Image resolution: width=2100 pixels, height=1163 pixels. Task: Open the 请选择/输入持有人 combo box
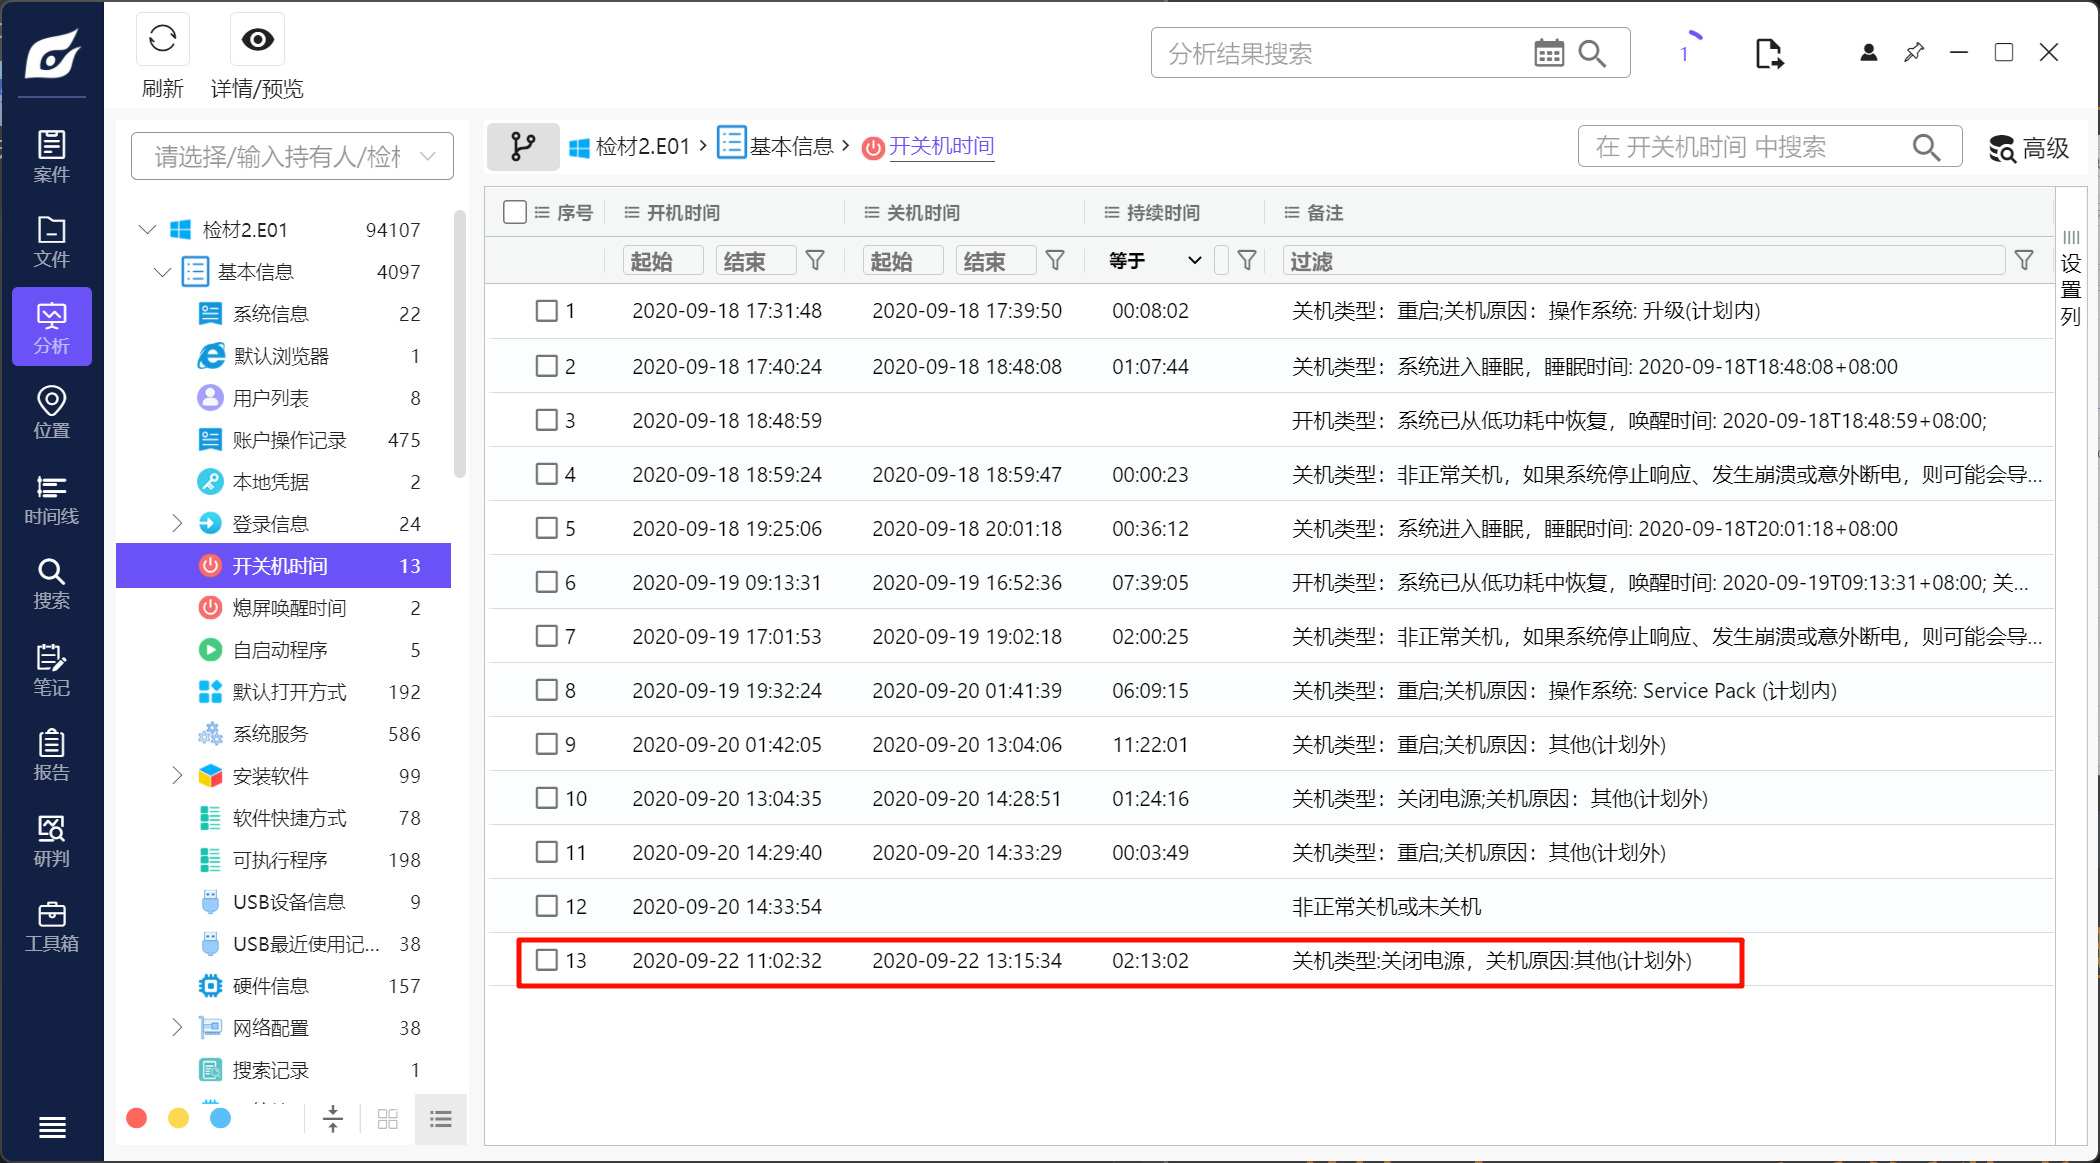point(292,156)
